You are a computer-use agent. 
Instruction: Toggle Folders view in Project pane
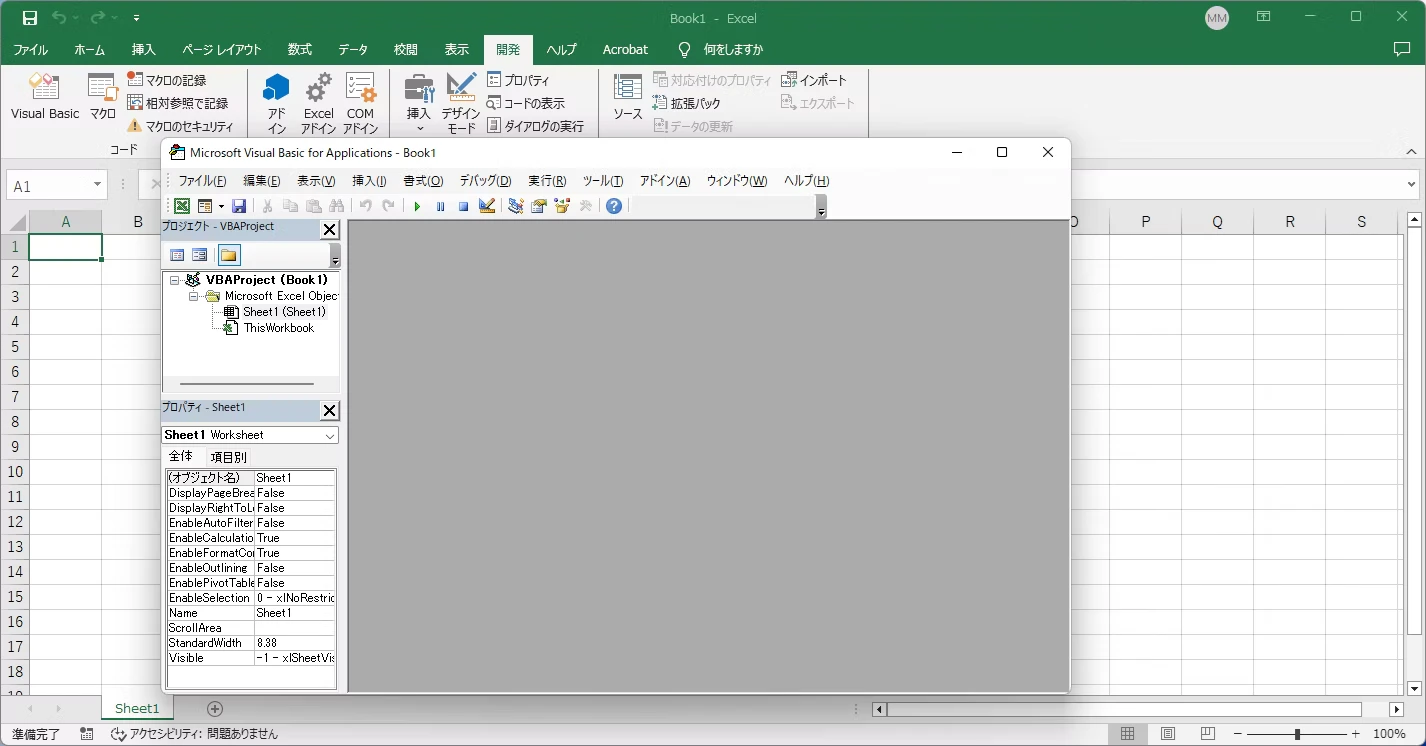(x=229, y=255)
